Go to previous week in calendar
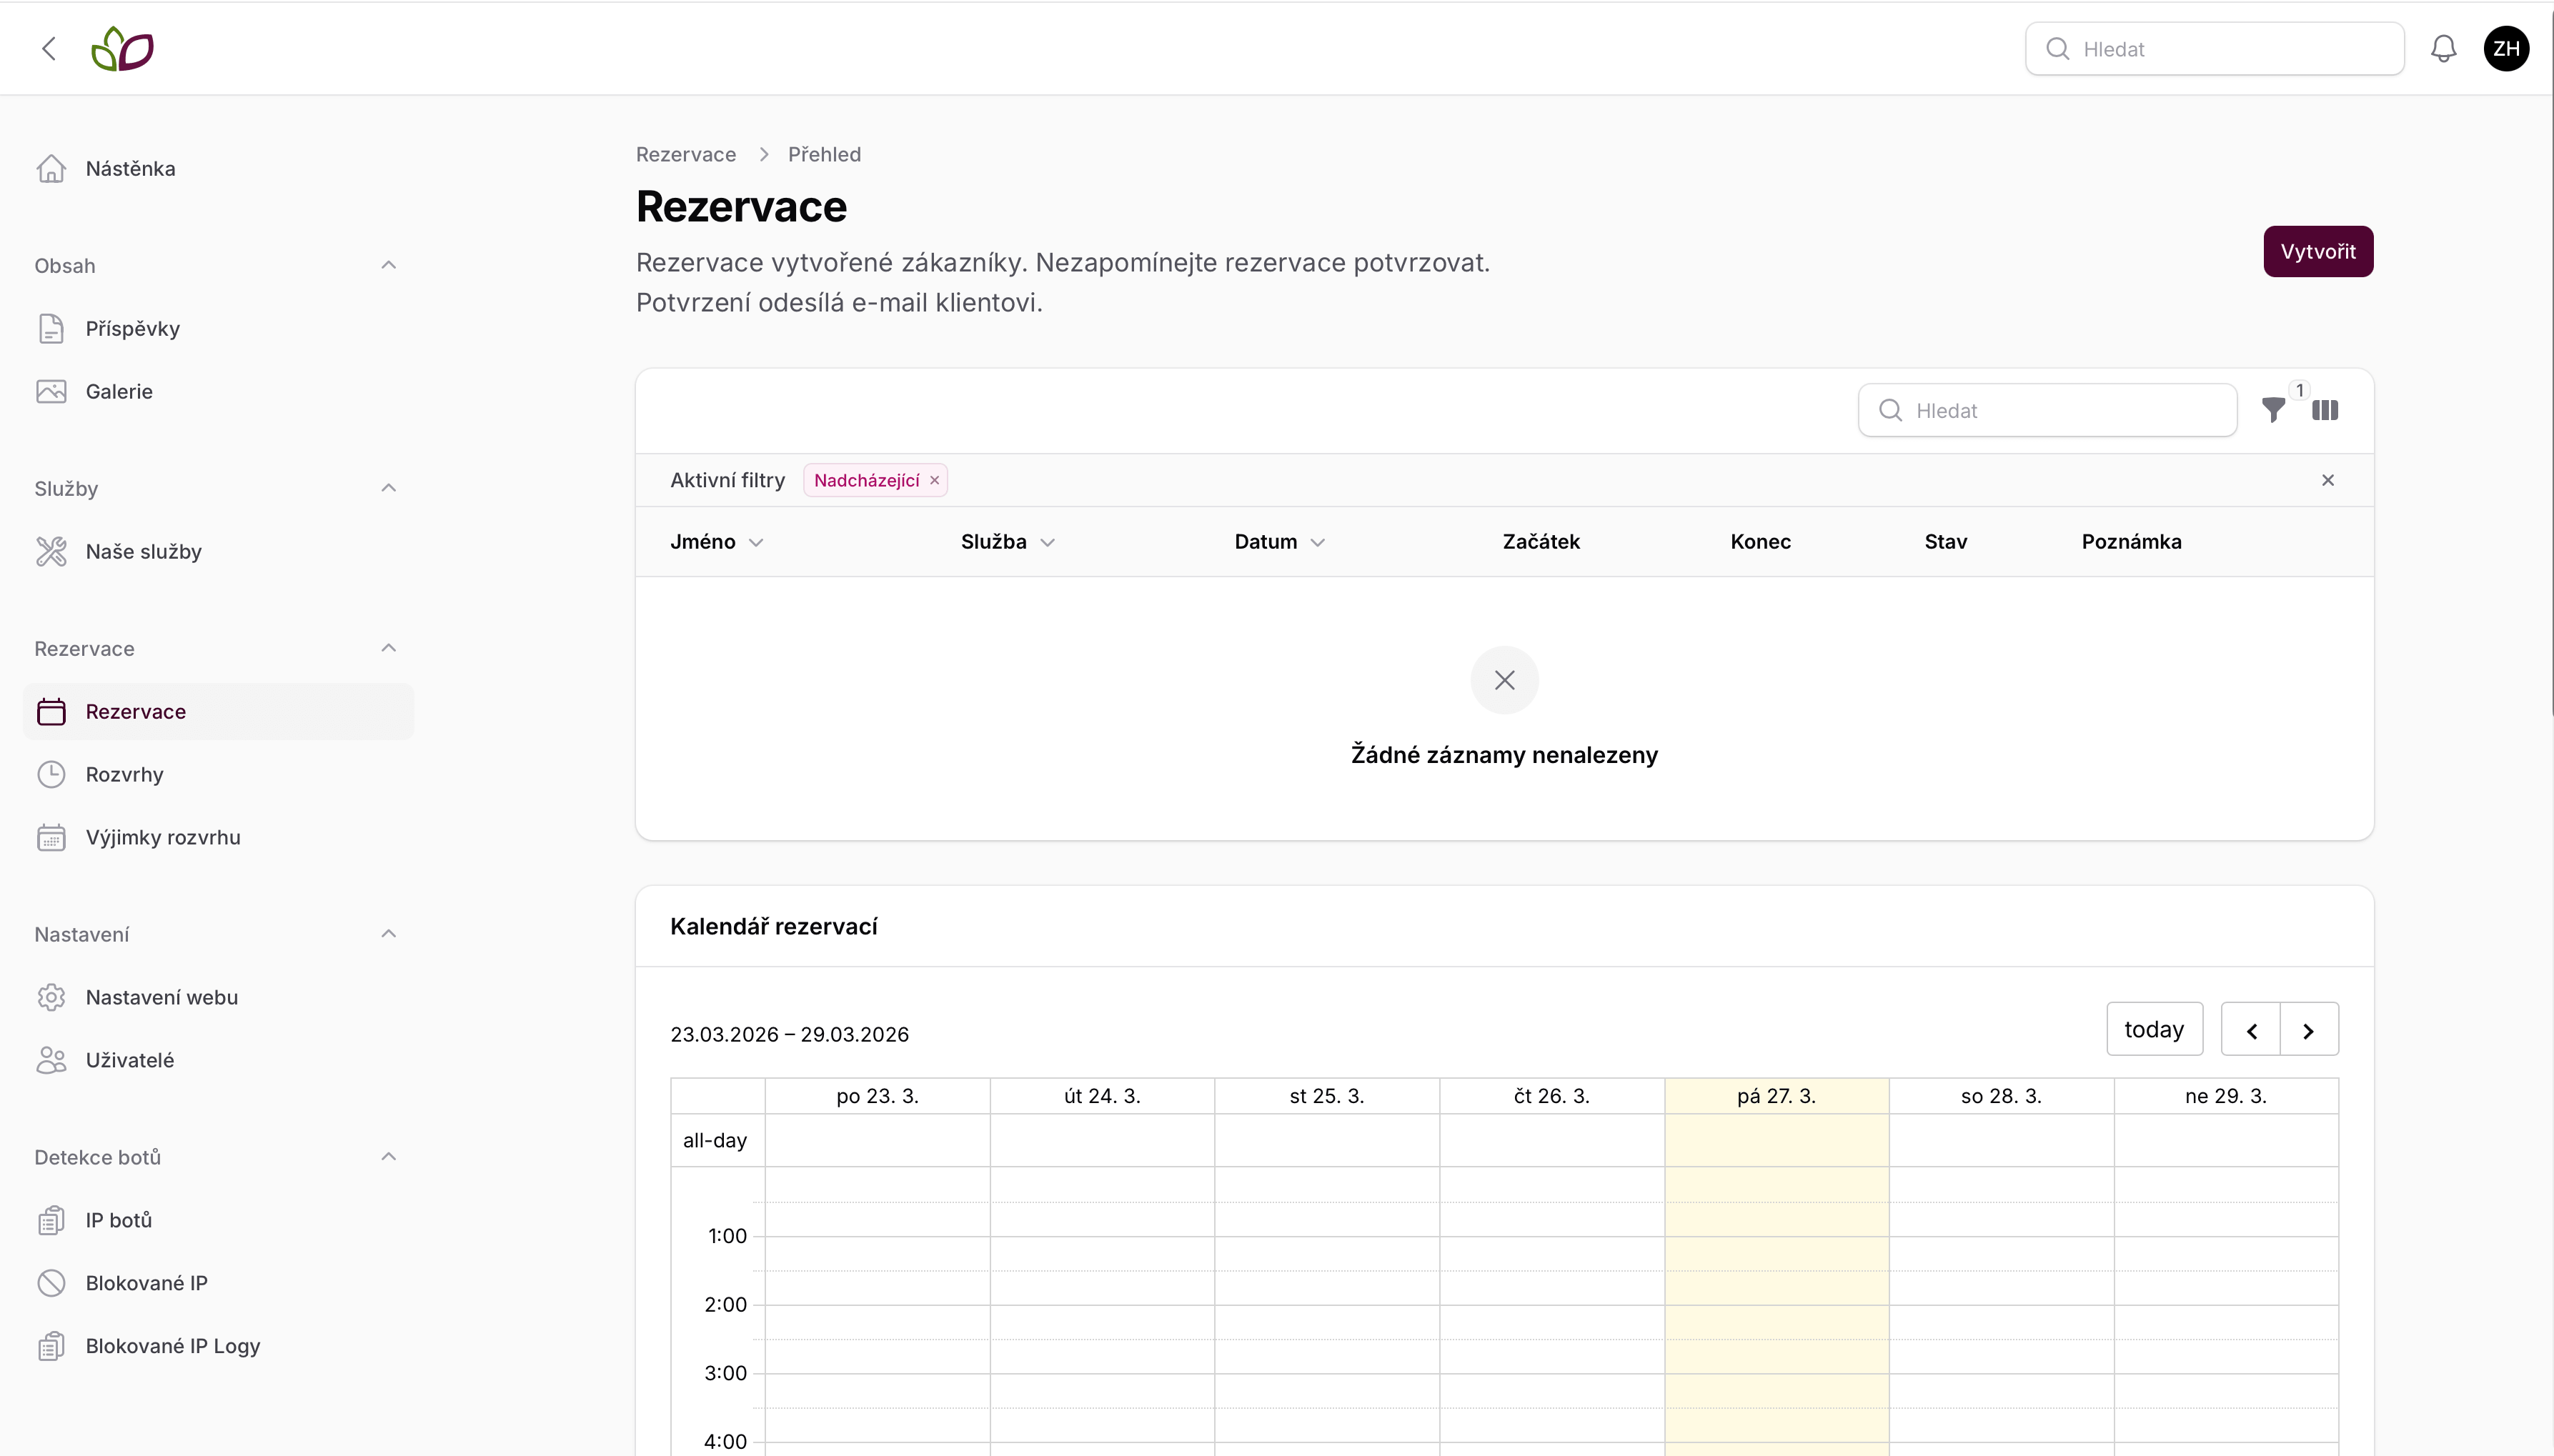 coord(2251,1030)
